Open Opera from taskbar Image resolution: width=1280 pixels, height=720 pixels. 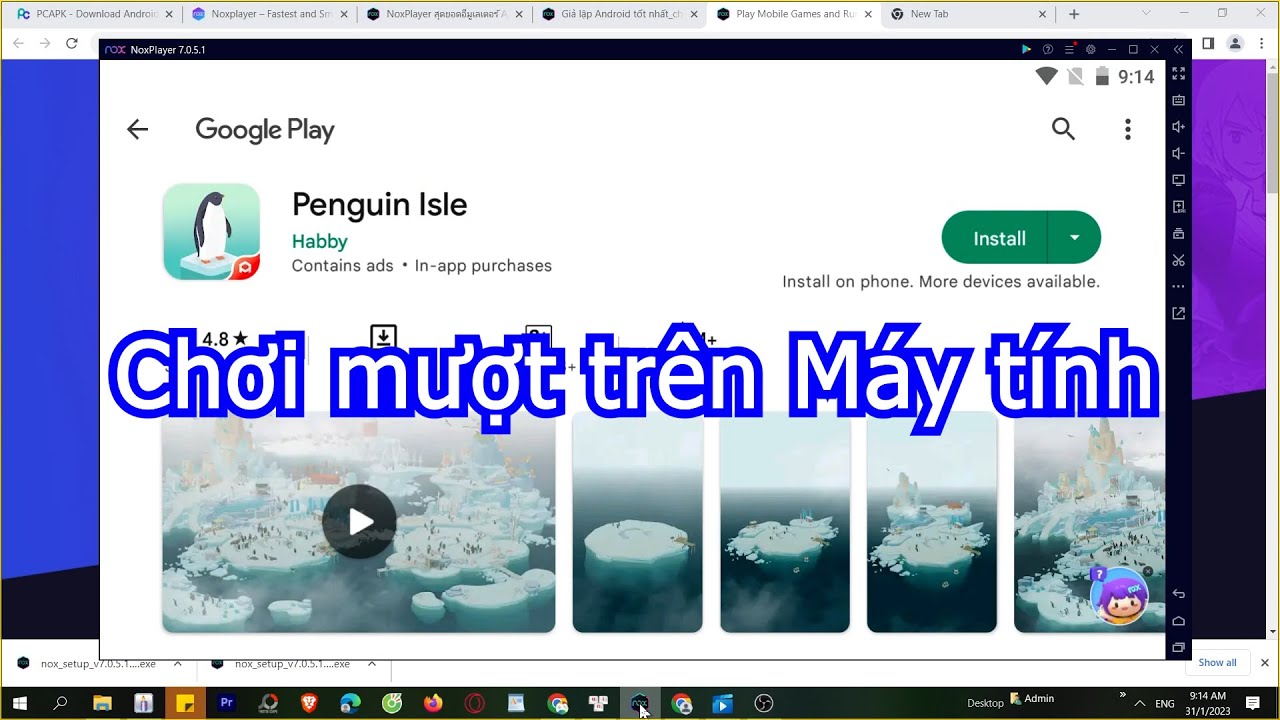(475, 703)
